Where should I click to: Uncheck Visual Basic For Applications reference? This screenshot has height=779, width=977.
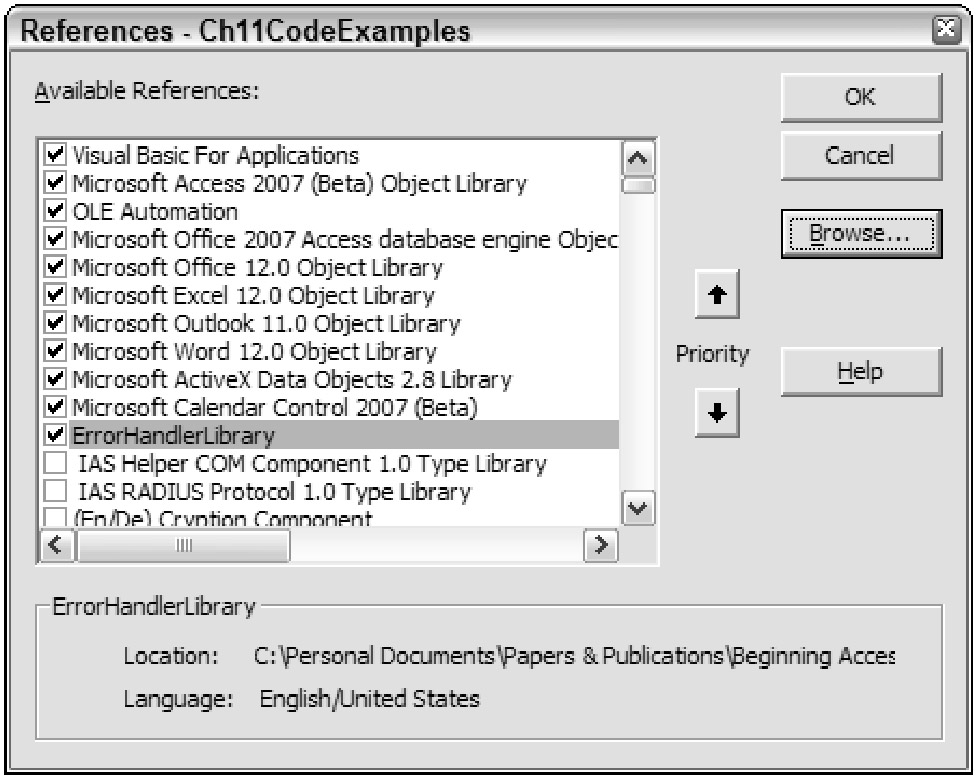tap(56, 156)
